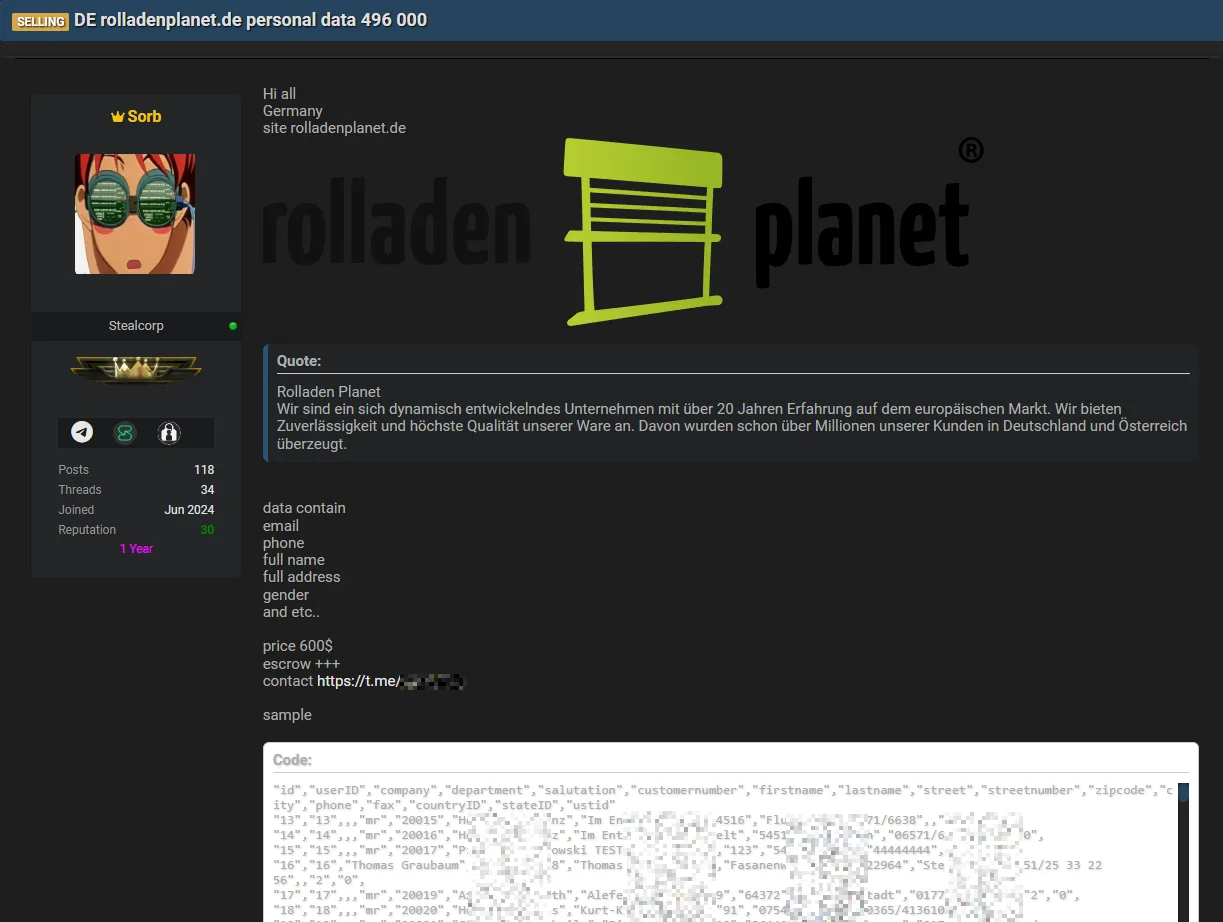The image size is (1223, 922).
Task: Click the Posts count 118
Action: [204, 470]
